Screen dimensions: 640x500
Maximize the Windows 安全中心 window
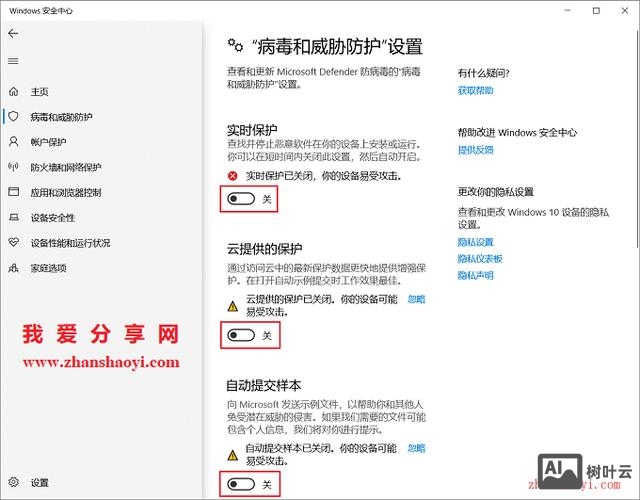[x=596, y=11]
